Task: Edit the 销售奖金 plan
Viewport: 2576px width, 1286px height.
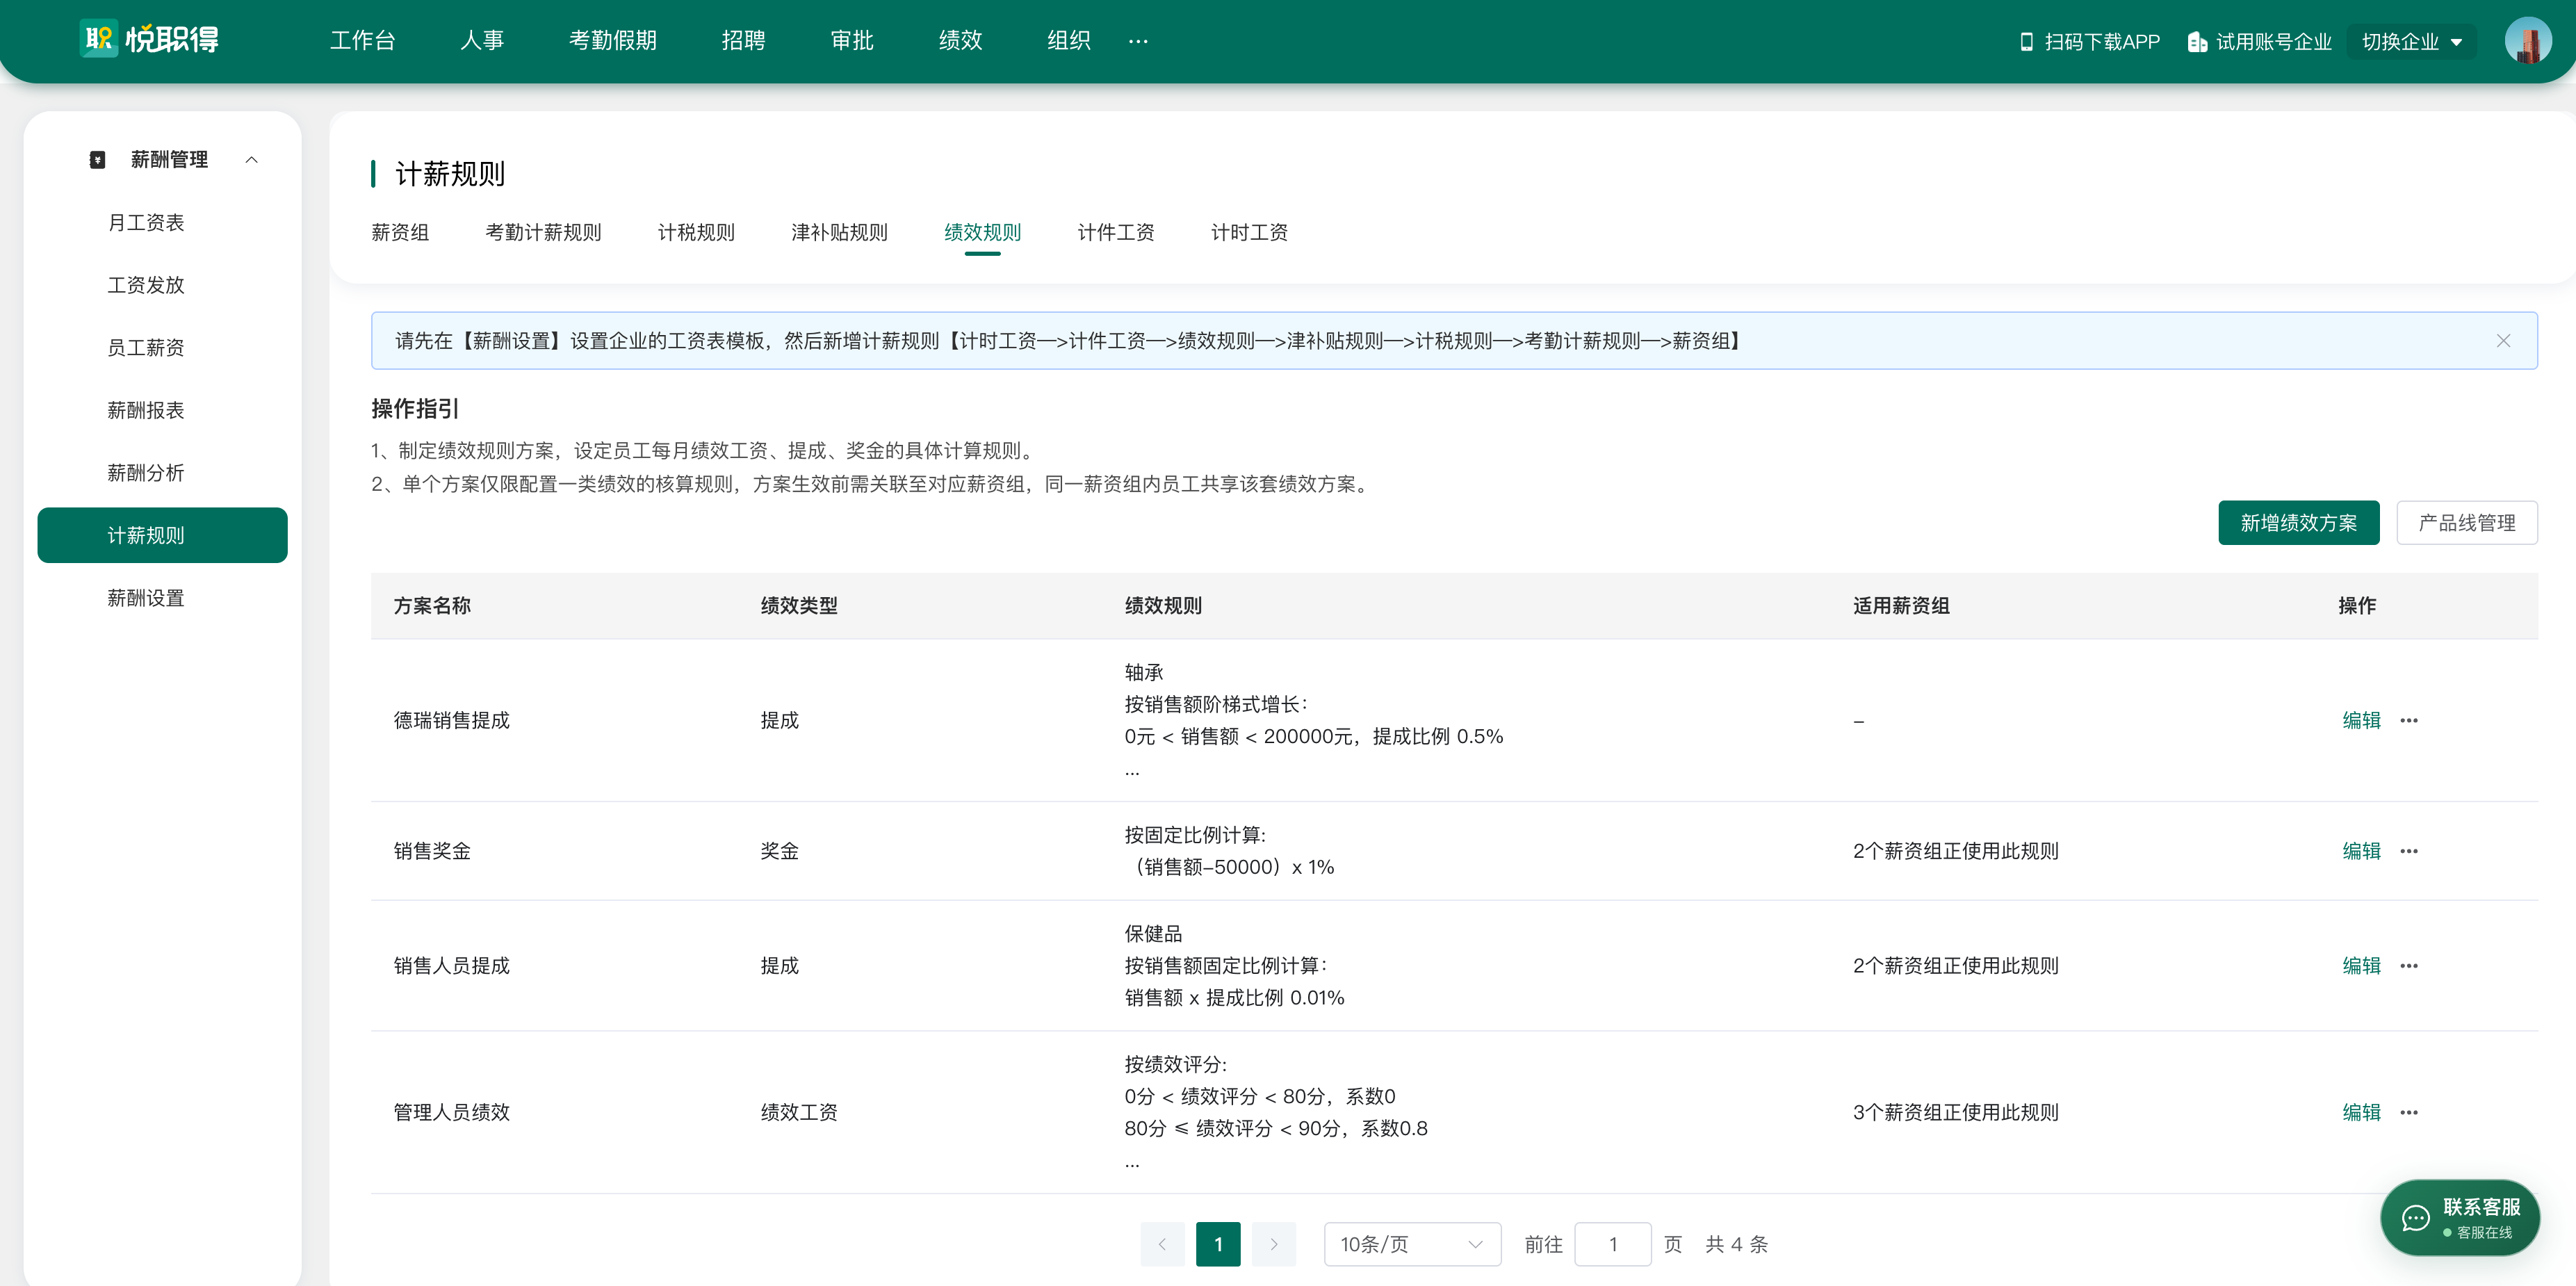Action: [2361, 851]
